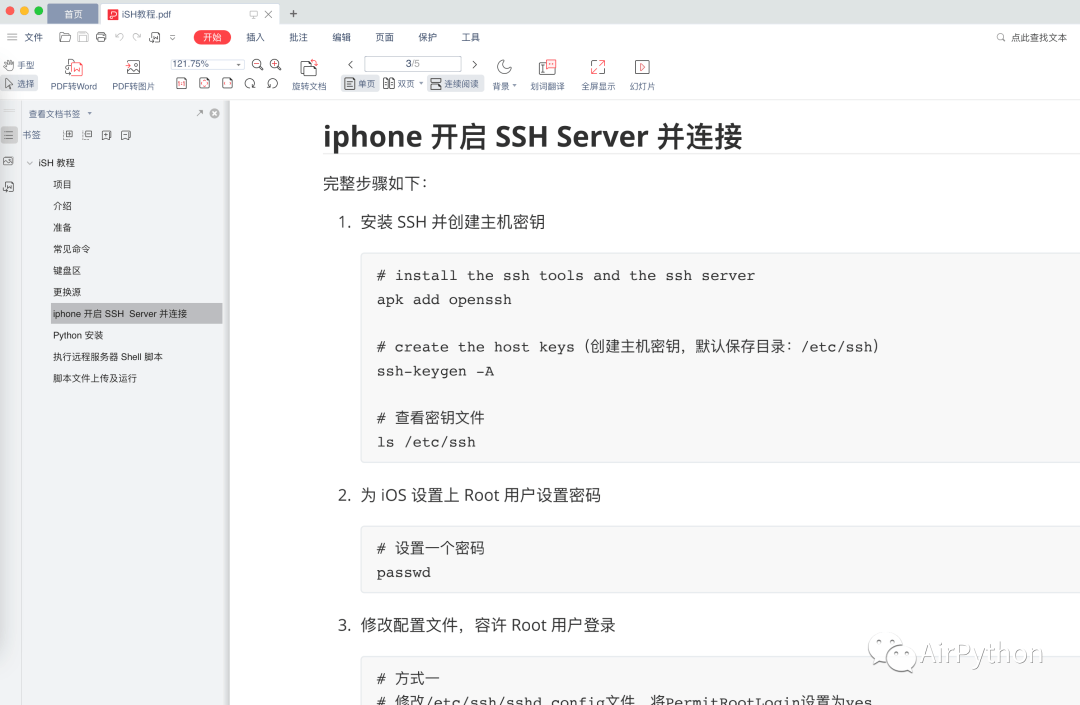Viewport: 1080px width, 705px height.
Task: Open the 页面 tab
Action: click(384, 37)
